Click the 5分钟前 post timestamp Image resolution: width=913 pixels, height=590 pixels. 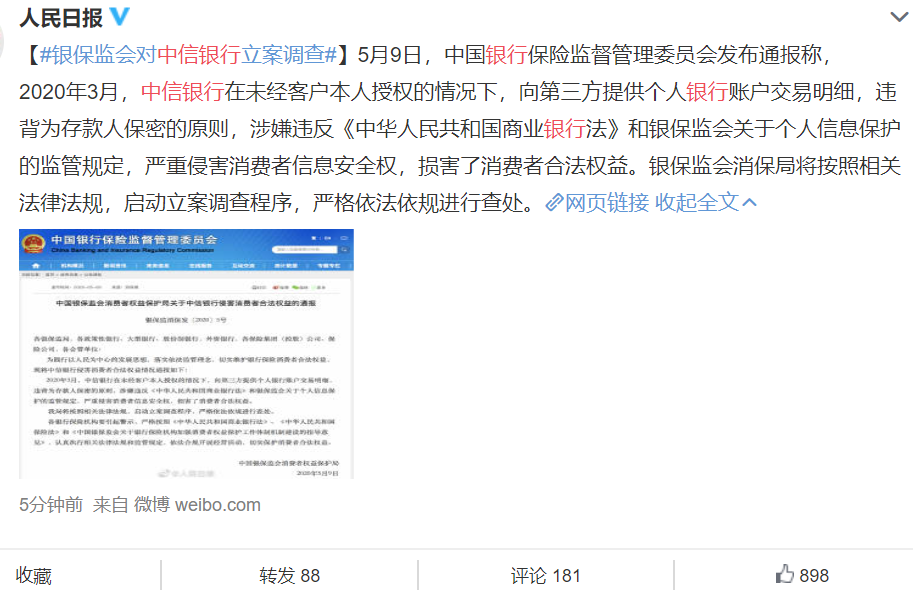tap(51, 504)
